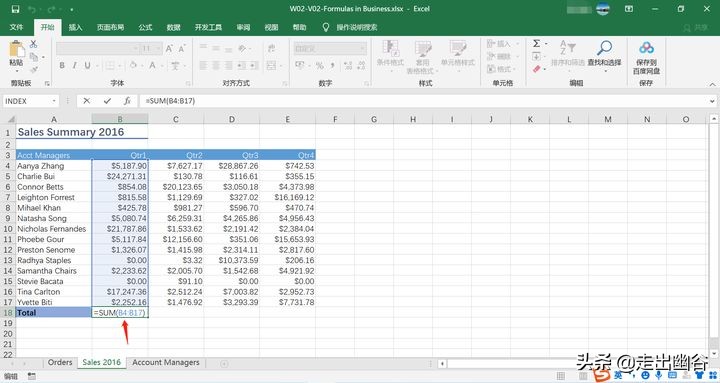
Task: Click the macro record status bar icon
Action: tap(32, 376)
